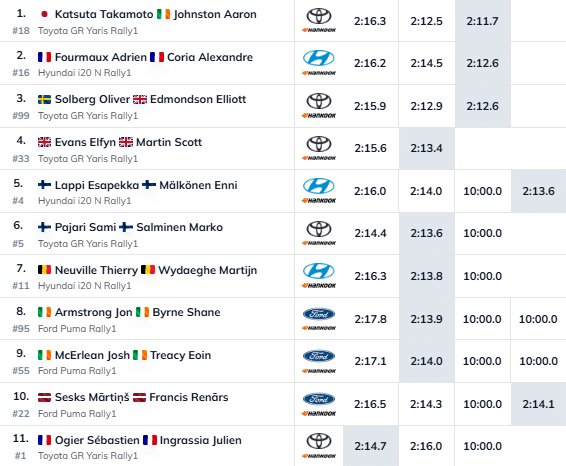Screen dimensions: 566x466
Task: Click the Sweden flag beside Solberg Oliver
Action: [x=44, y=100]
